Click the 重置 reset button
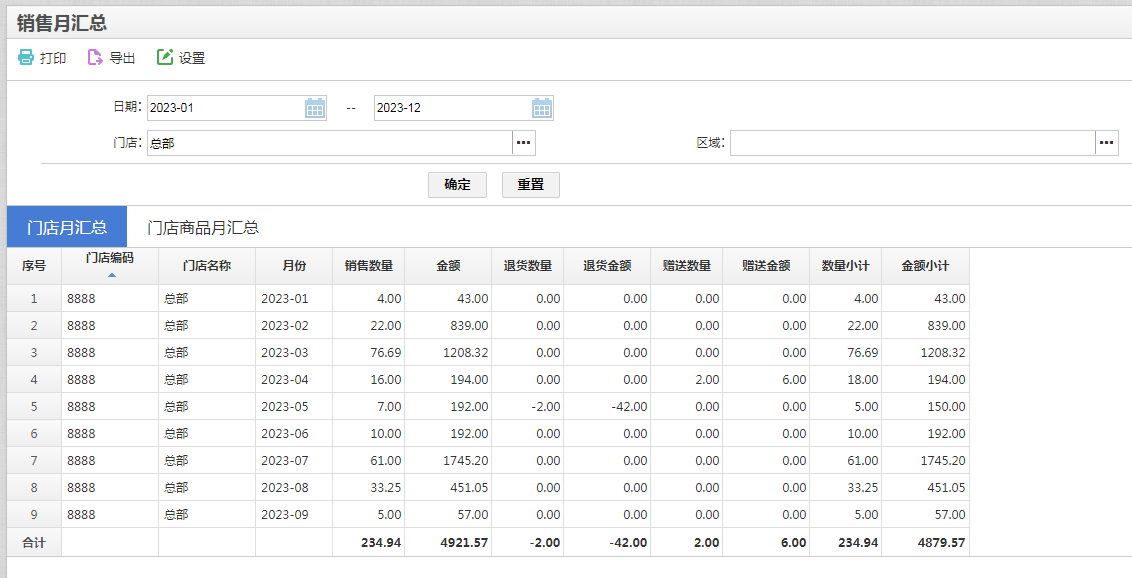This screenshot has height=578, width=1132. 531,185
